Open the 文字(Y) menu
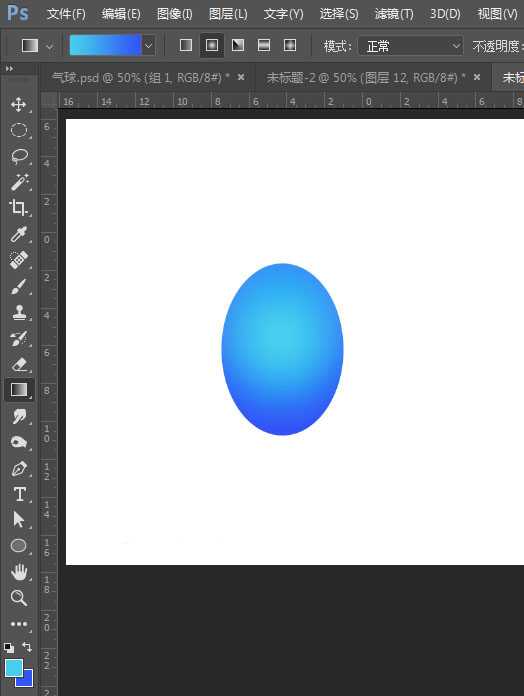 284,14
